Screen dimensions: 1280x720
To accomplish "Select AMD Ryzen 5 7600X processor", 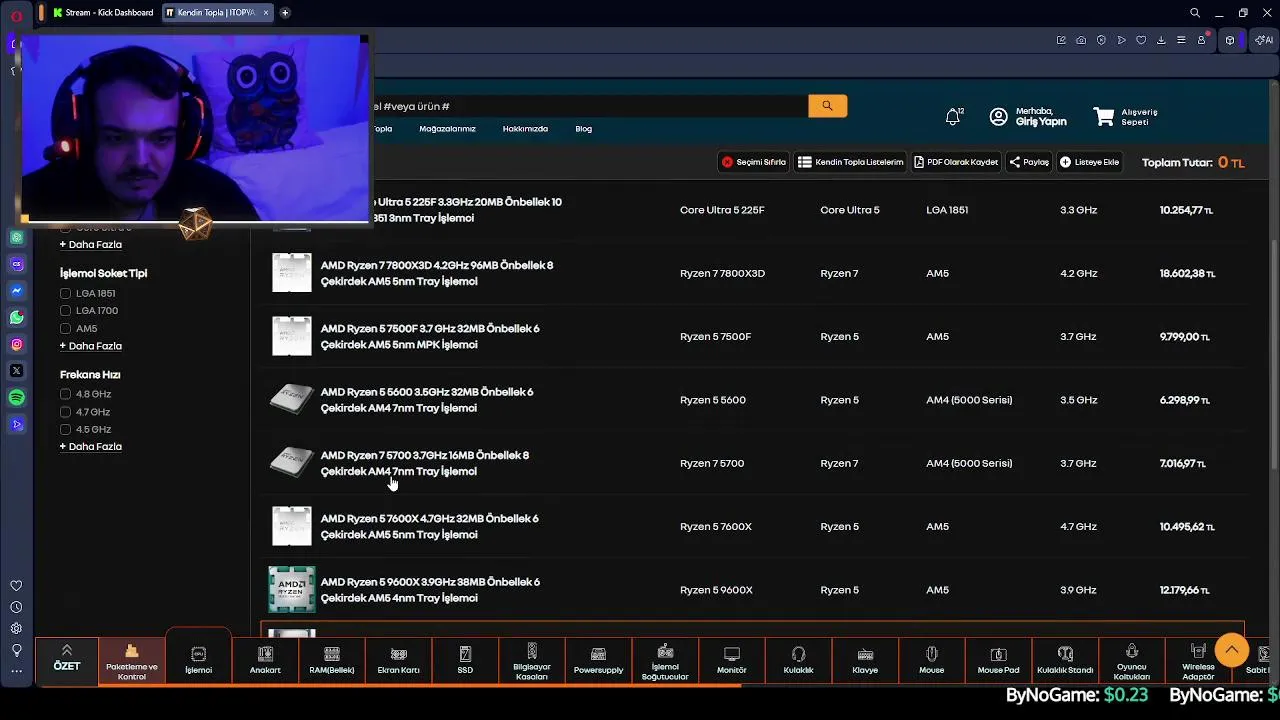I will pyautogui.click(x=430, y=527).
